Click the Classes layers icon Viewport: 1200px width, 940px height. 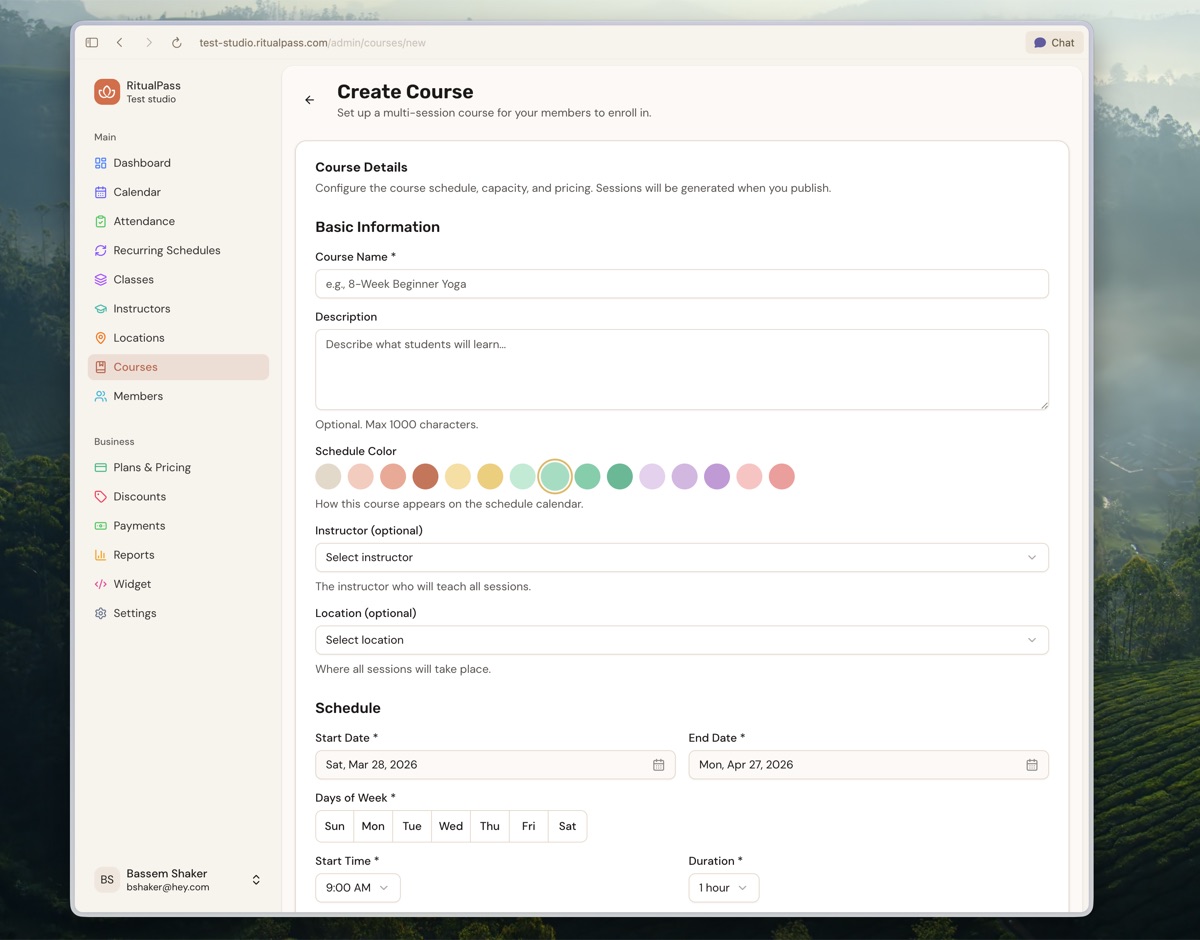[100, 279]
